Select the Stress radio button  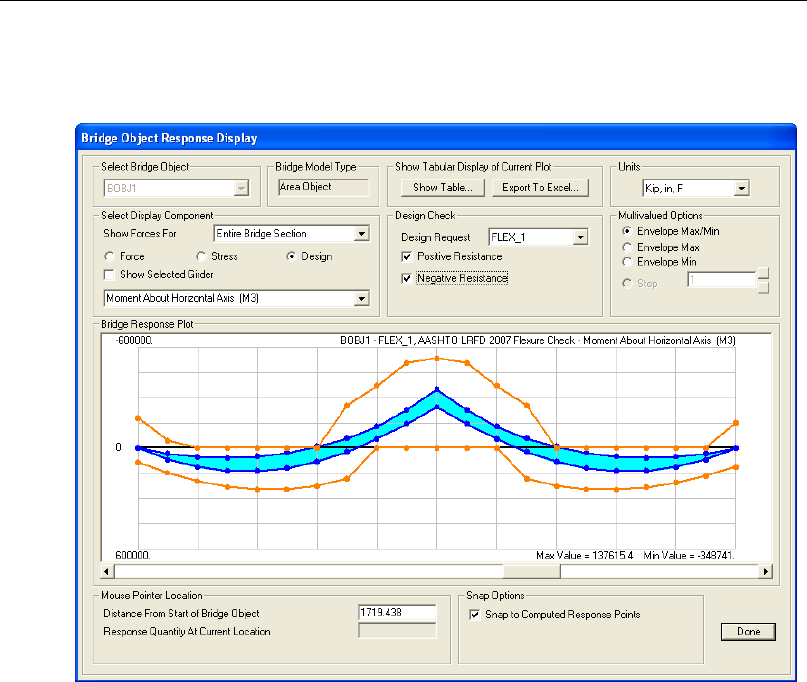201,256
